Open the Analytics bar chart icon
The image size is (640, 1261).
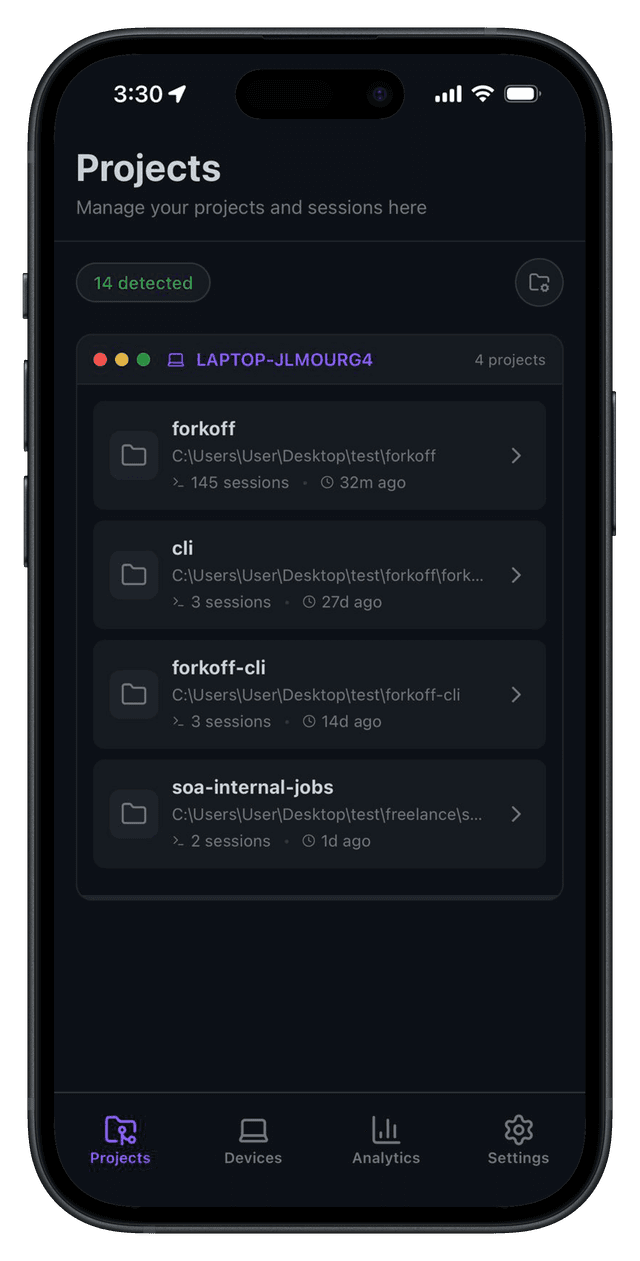pos(386,1130)
